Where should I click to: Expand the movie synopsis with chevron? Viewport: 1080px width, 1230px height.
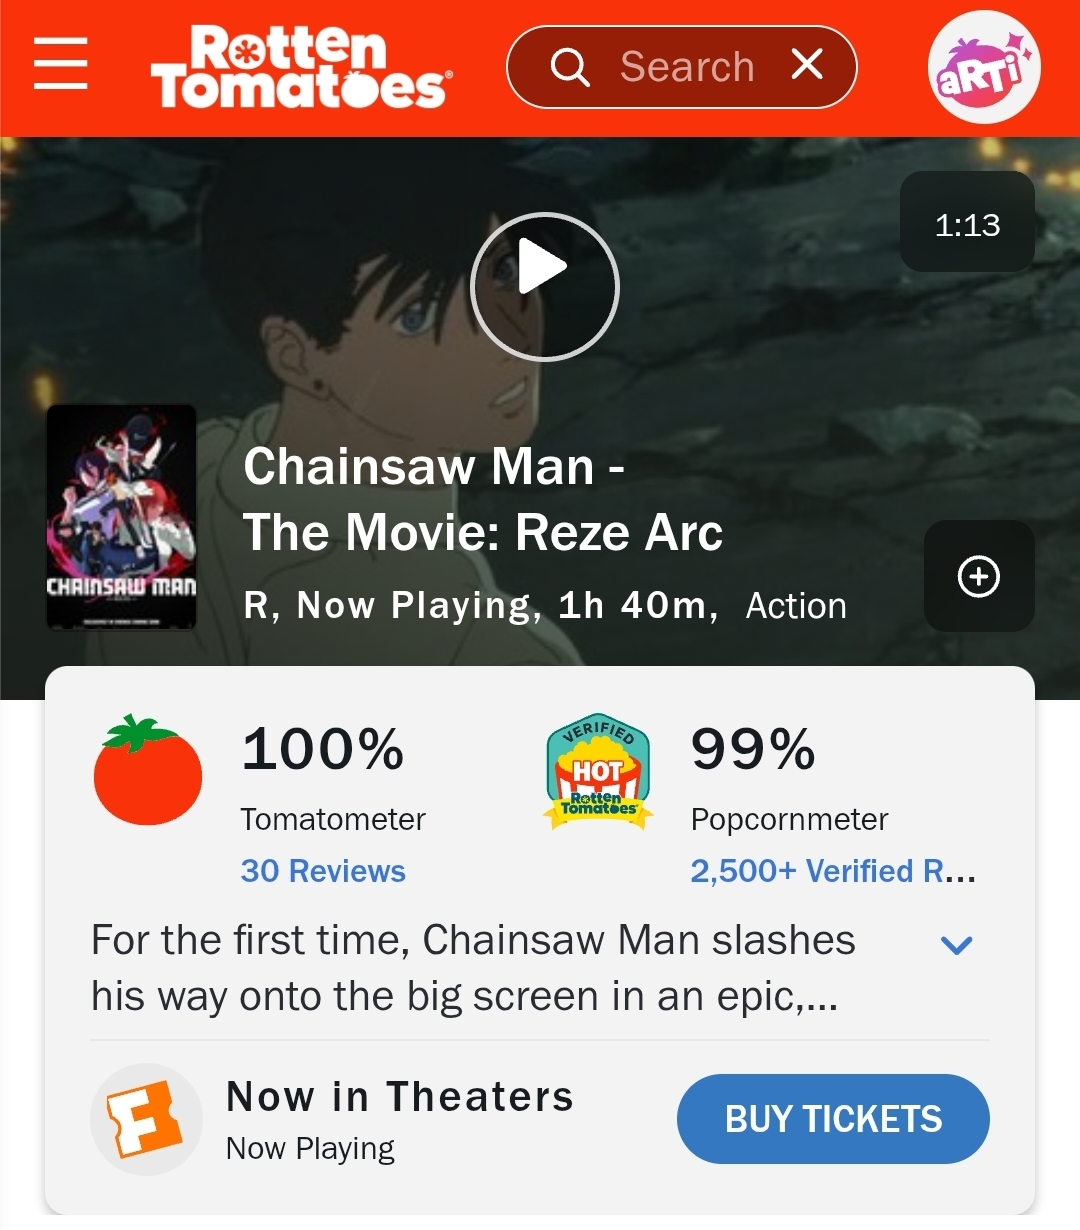point(957,945)
